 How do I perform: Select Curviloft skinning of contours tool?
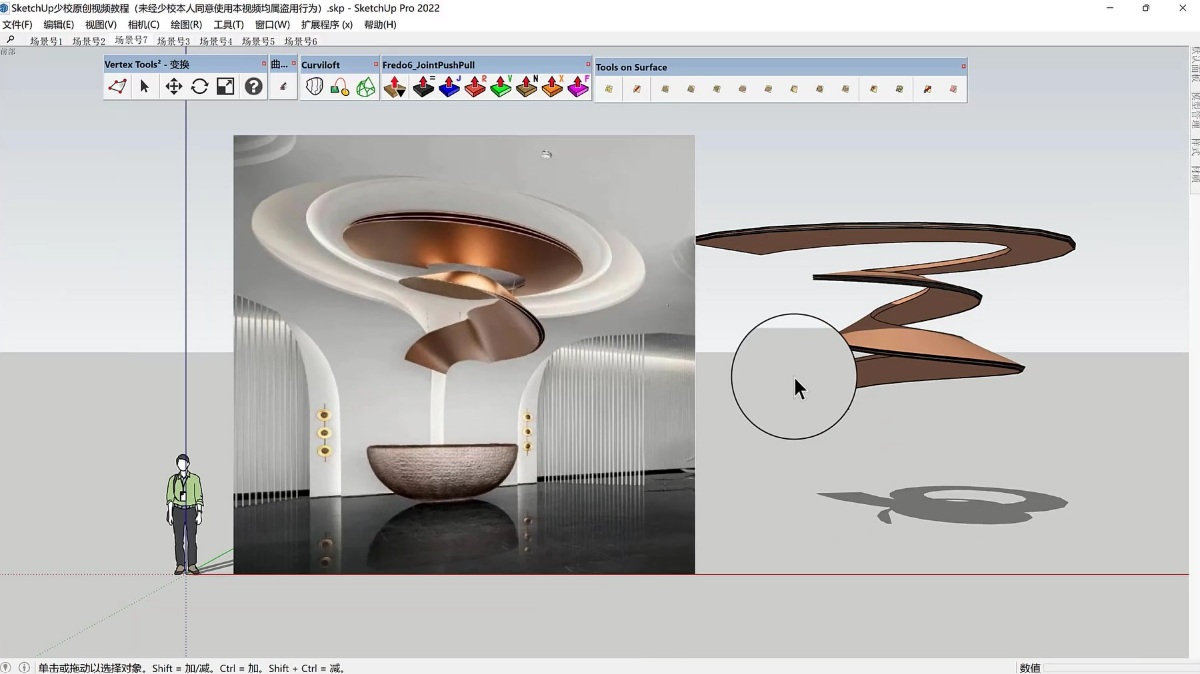pos(366,87)
